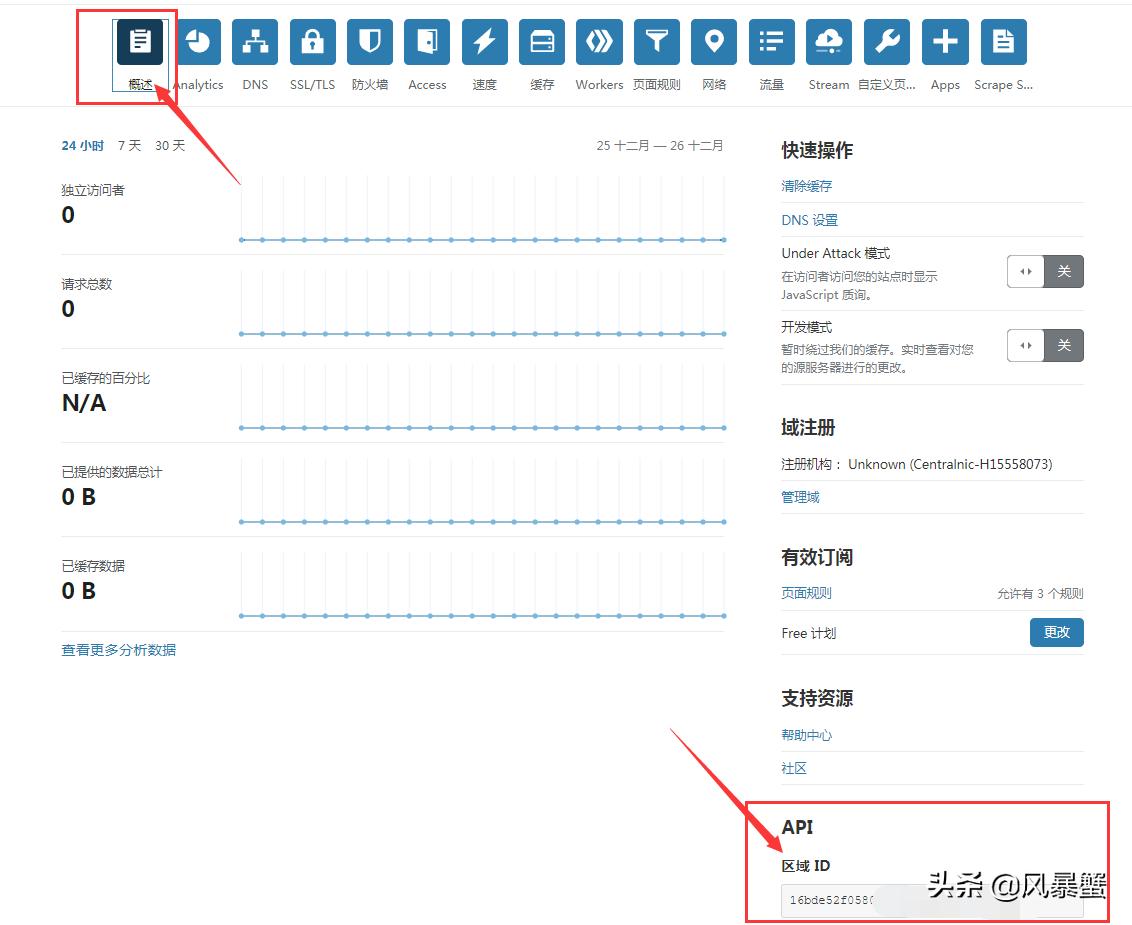
Task: Open 页面规则 (Page Rules) via funnel icon
Action: (x=656, y=41)
